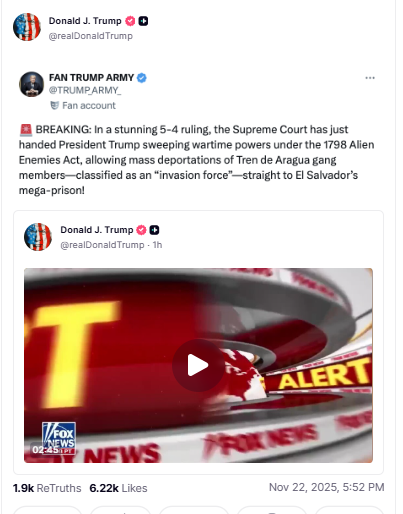Screen dimensions: 403x514
Task: Open the embedded post's 1h timestamp
Action: click(x=157, y=245)
